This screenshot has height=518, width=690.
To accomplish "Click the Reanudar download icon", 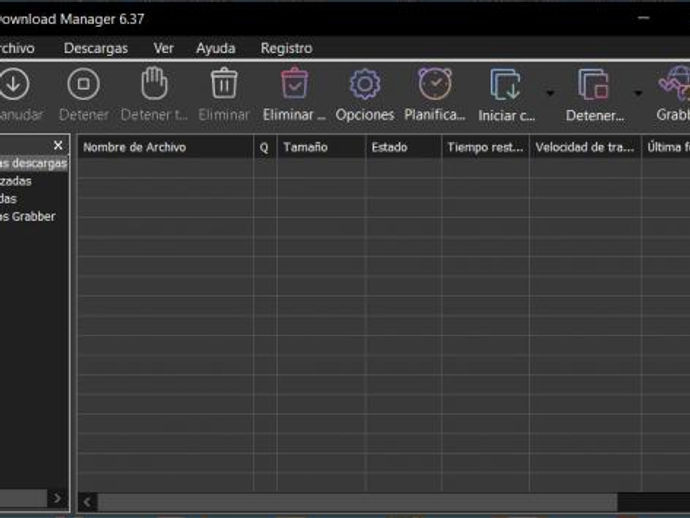I will pos(14,84).
